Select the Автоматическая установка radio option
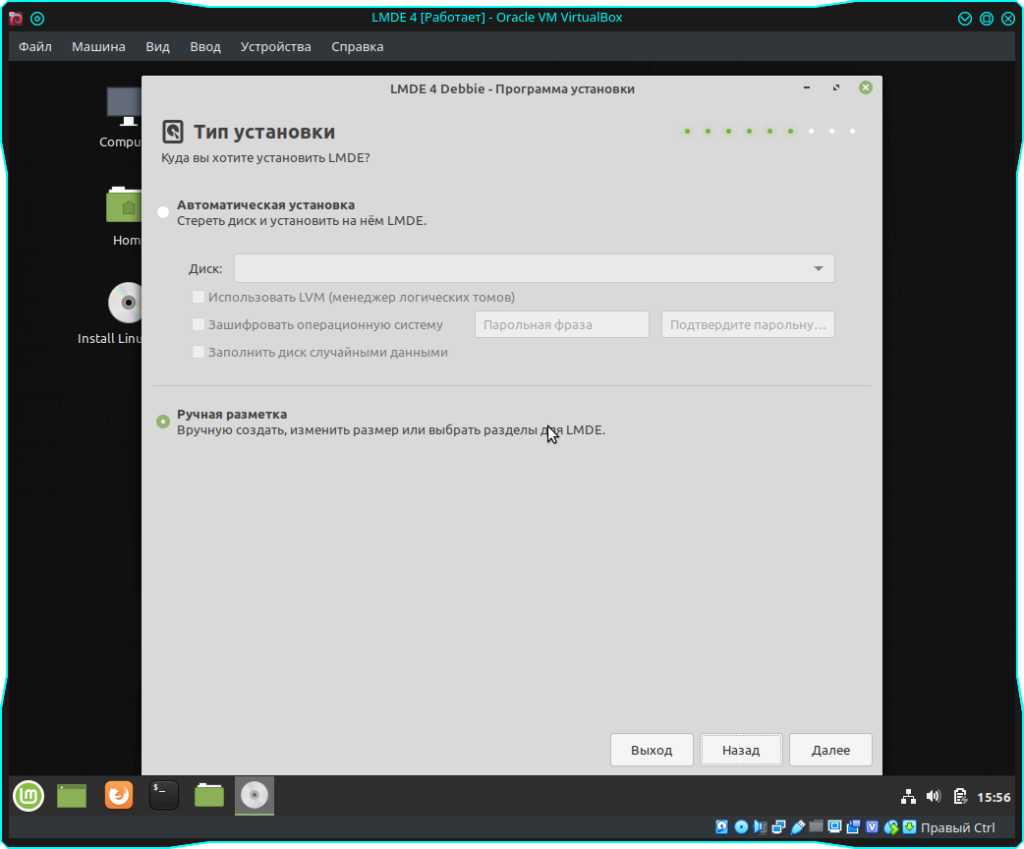The height and width of the screenshot is (849, 1024). [x=163, y=212]
